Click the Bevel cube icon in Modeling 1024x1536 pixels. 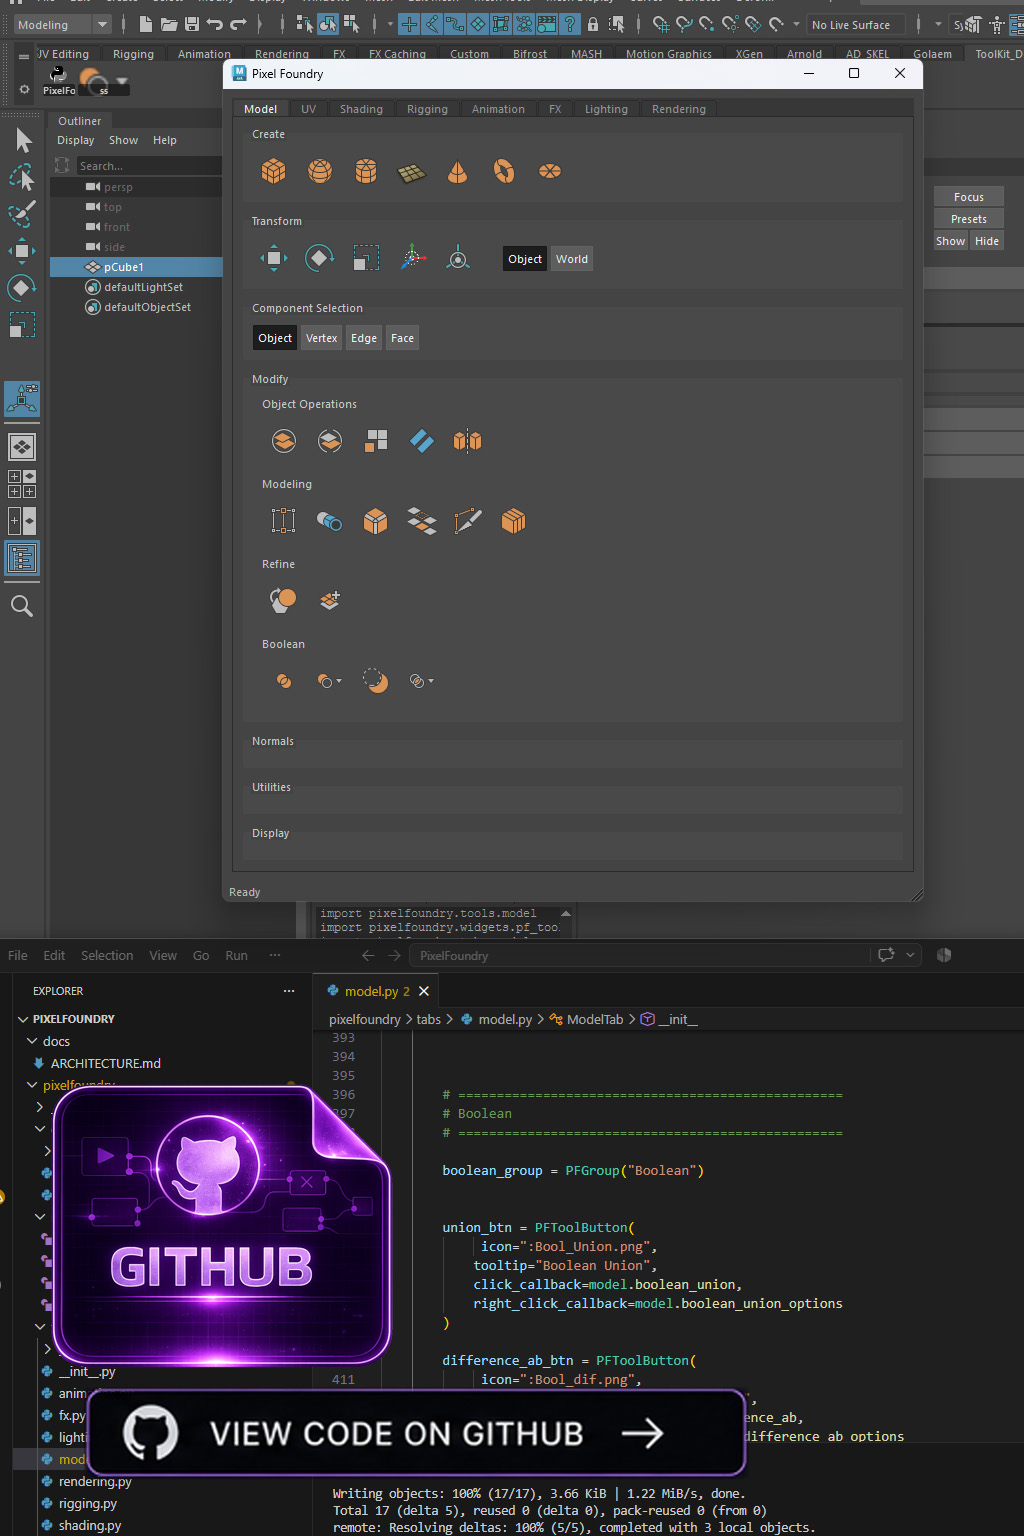375,521
